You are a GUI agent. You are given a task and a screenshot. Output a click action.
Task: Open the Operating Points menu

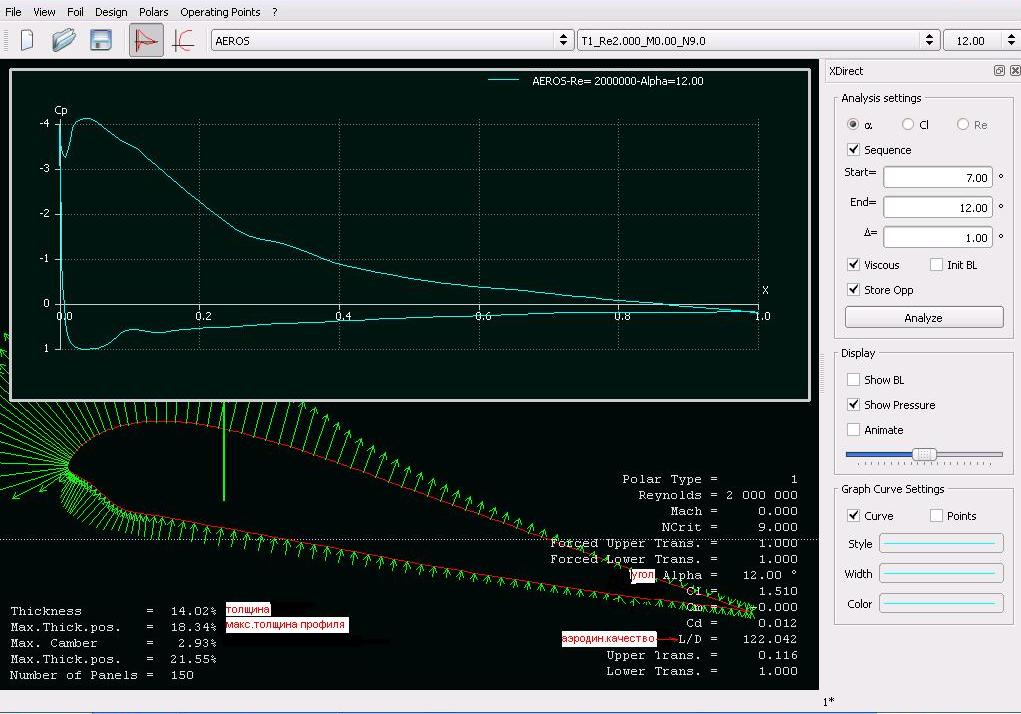tap(220, 12)
